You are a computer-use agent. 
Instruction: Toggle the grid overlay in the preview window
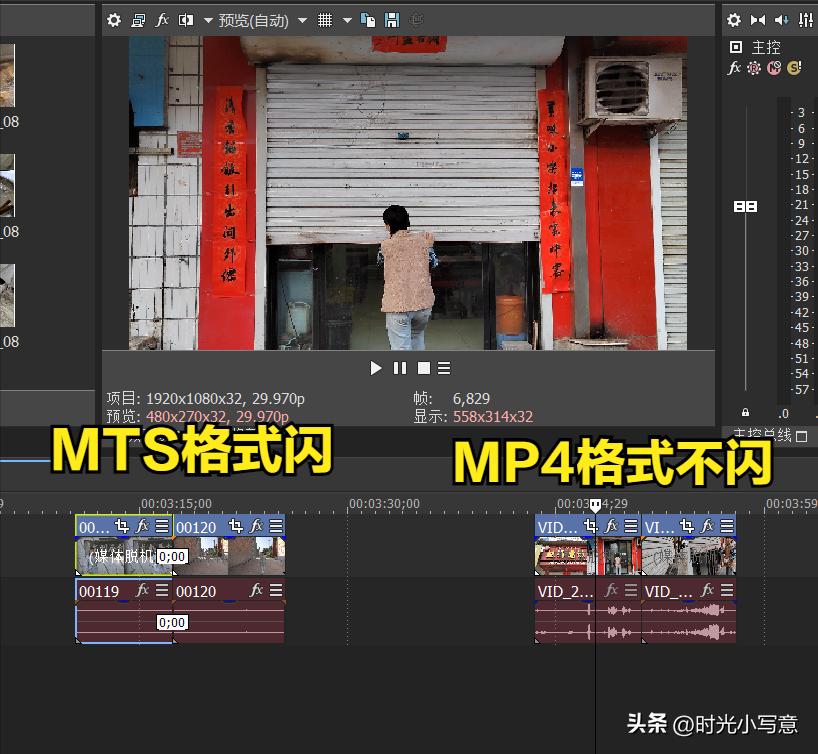[x=324, y=20]
